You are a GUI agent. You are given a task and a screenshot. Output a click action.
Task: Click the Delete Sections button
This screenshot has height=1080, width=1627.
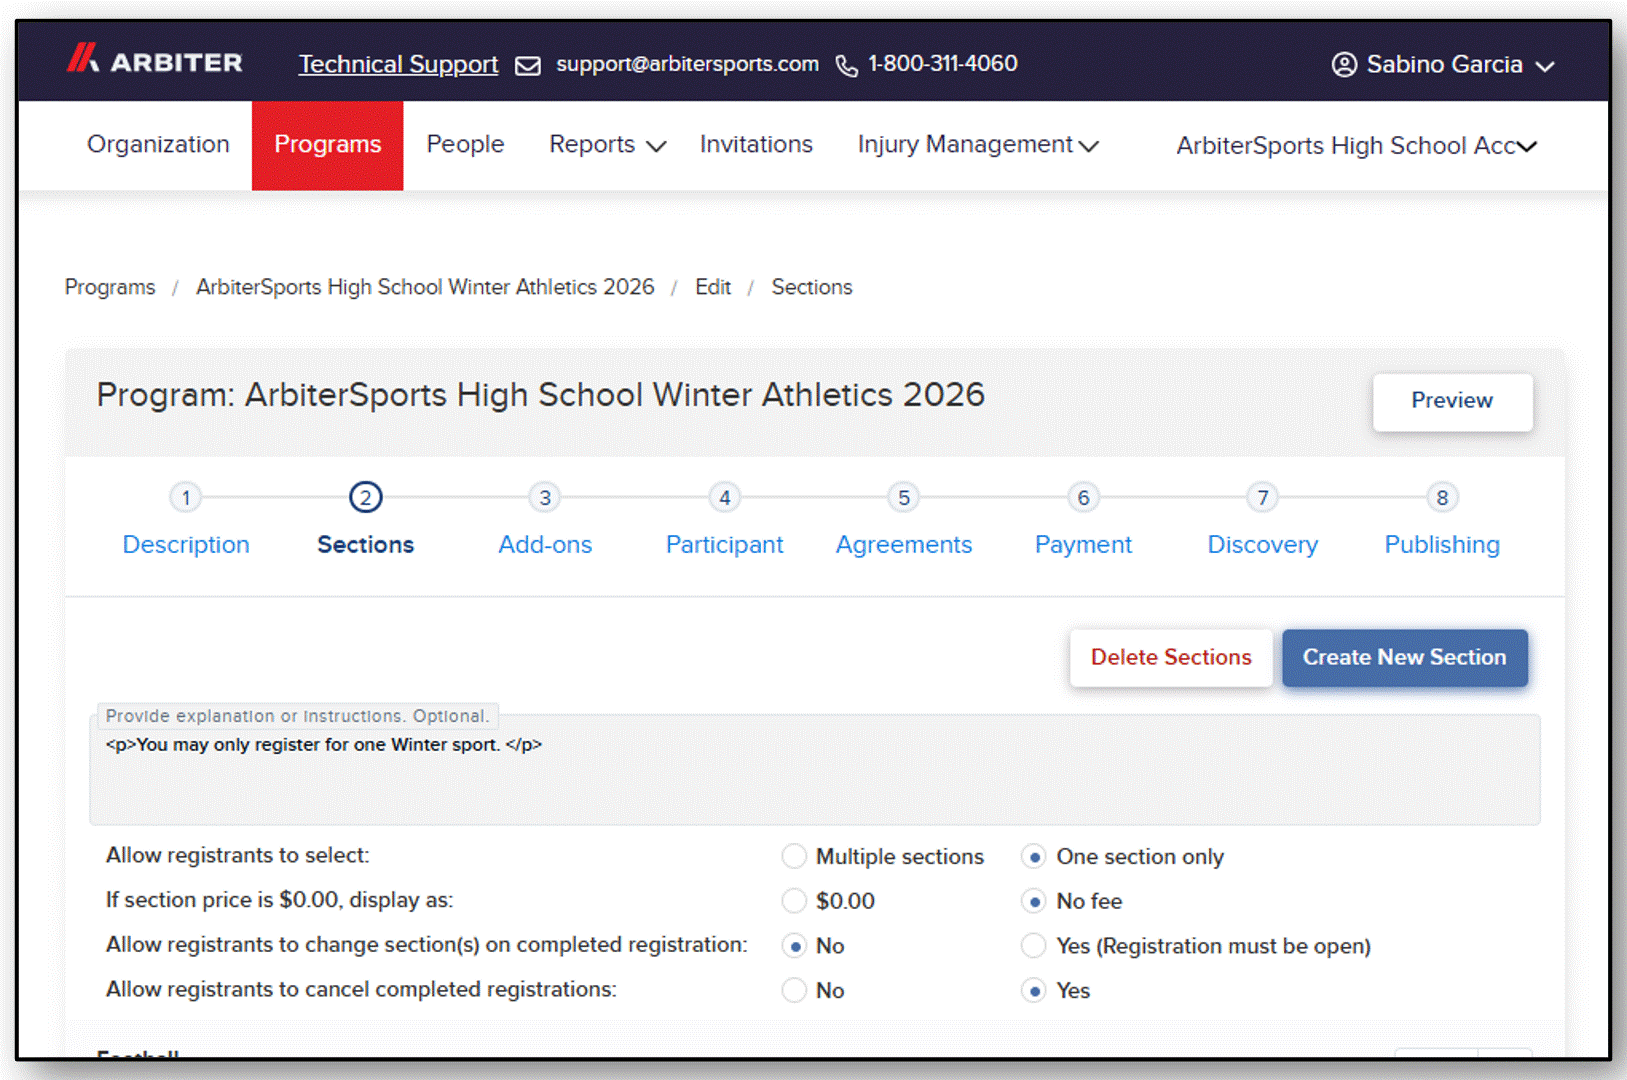coord(1171,657)
